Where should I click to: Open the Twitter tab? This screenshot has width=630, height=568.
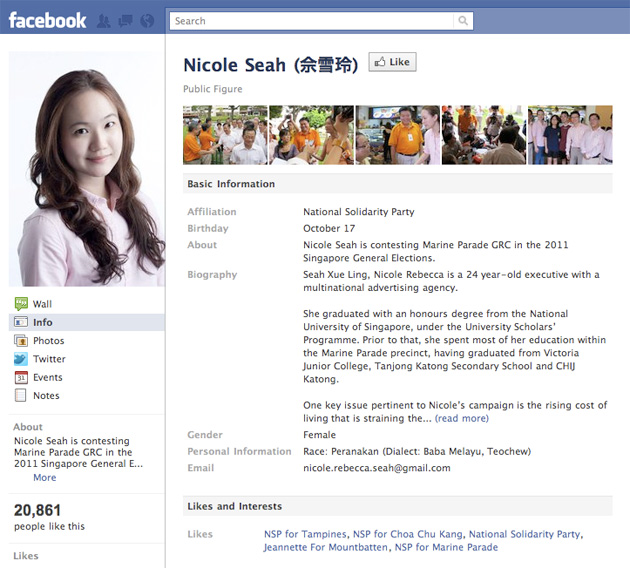click(x=49, y=359)
